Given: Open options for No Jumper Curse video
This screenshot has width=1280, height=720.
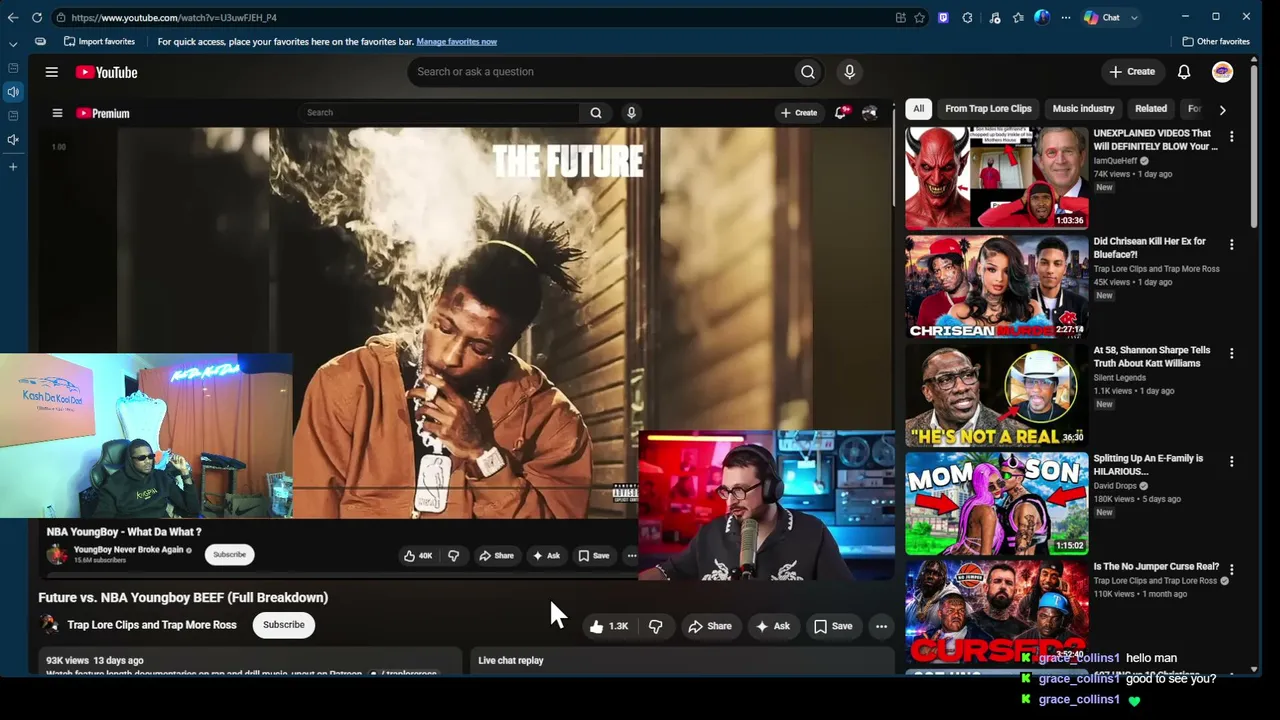Looking at the screenshot, I should [x=1231, y=569].
